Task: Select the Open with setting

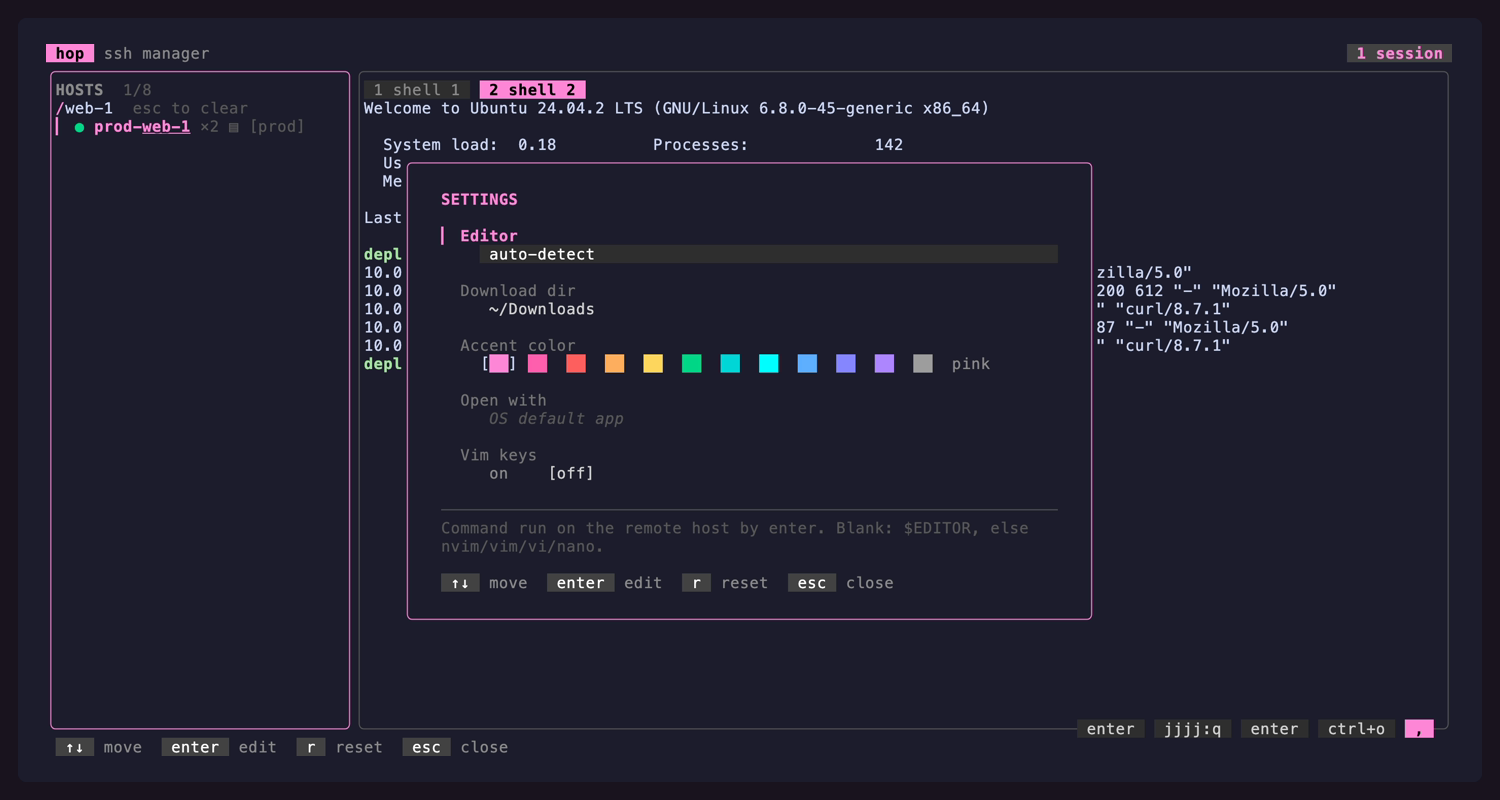Action: (x=503, y=400)
